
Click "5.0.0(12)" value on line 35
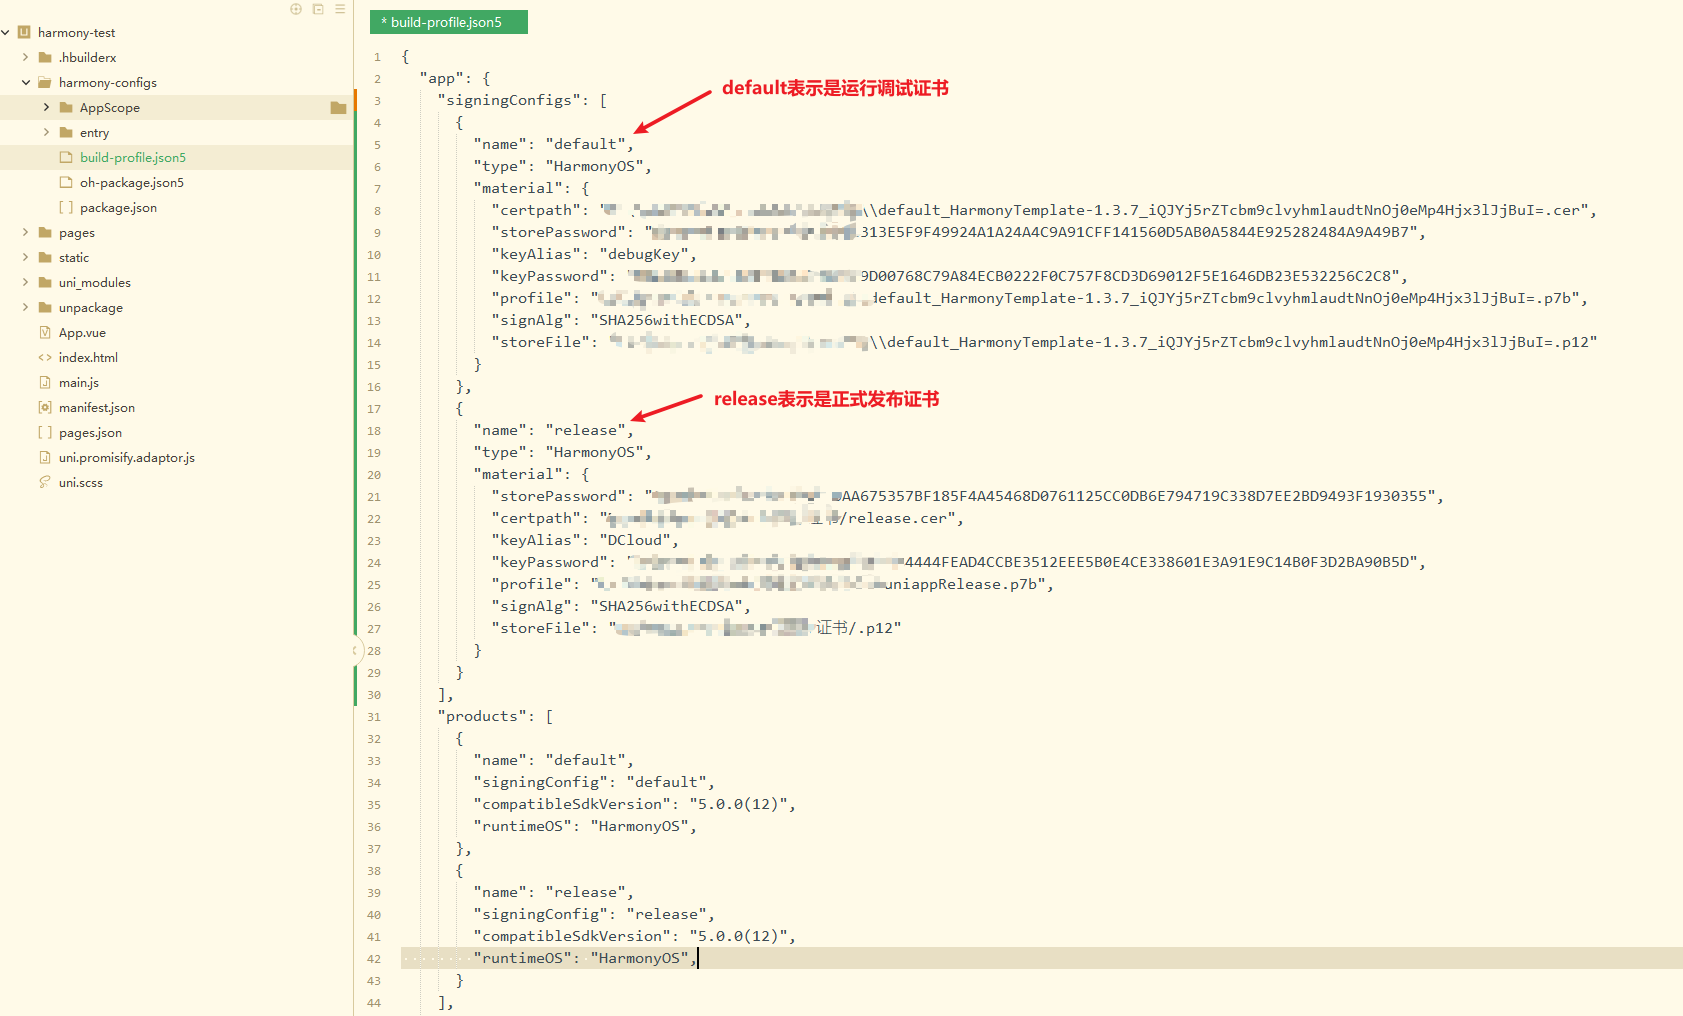coord(738,804)
